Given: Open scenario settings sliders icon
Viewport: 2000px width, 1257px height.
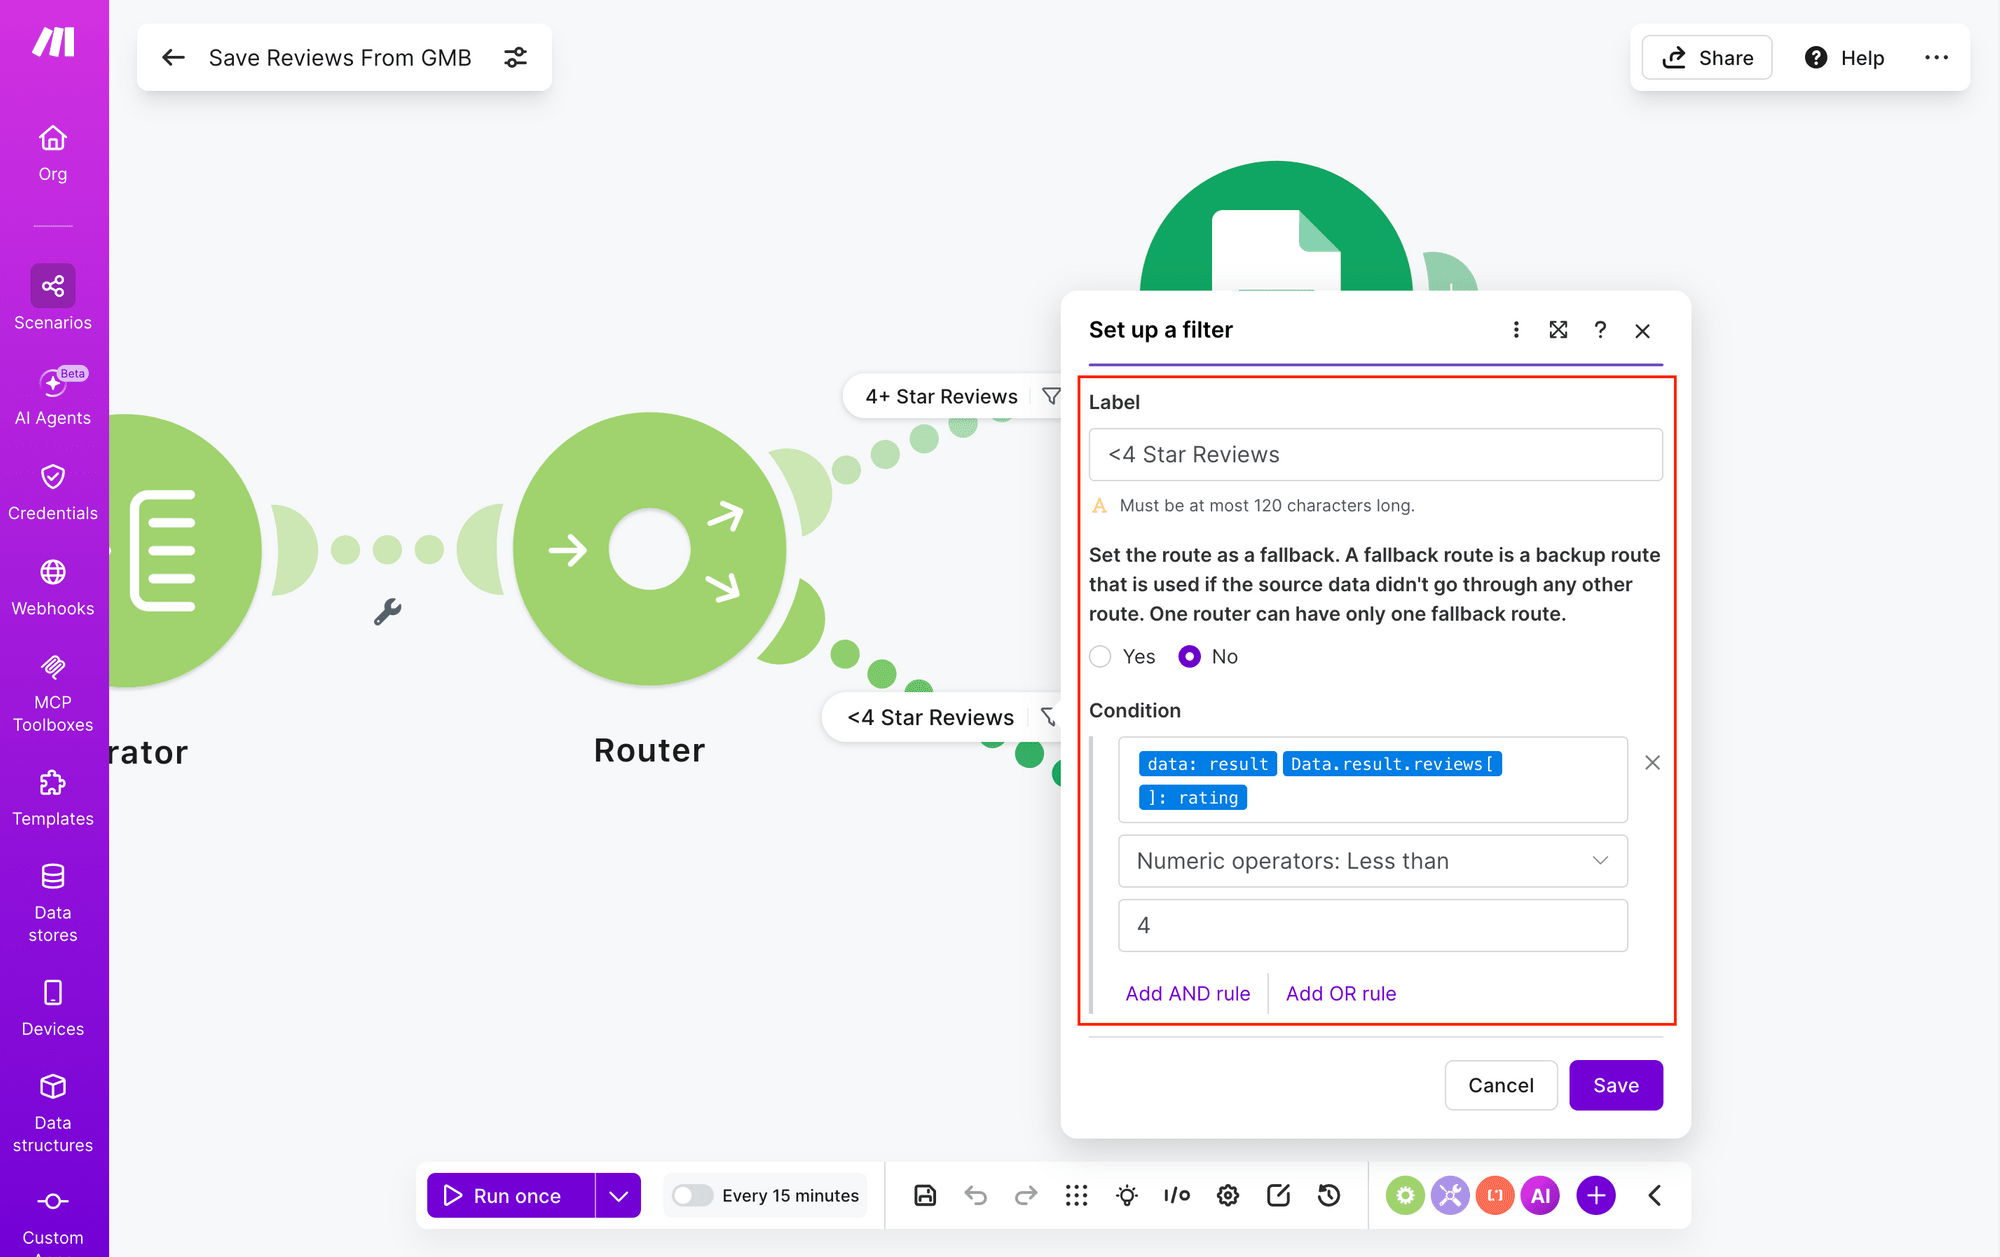Looking at the screenshot, I should pos(516,58).
